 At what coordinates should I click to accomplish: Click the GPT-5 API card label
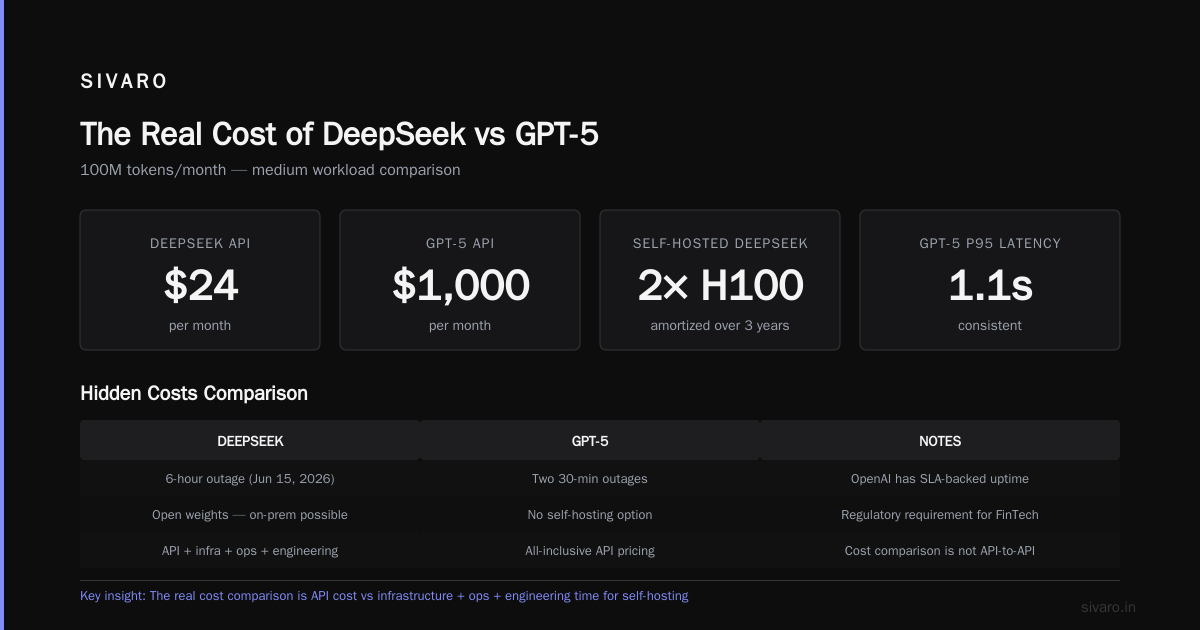click(460, 243)
